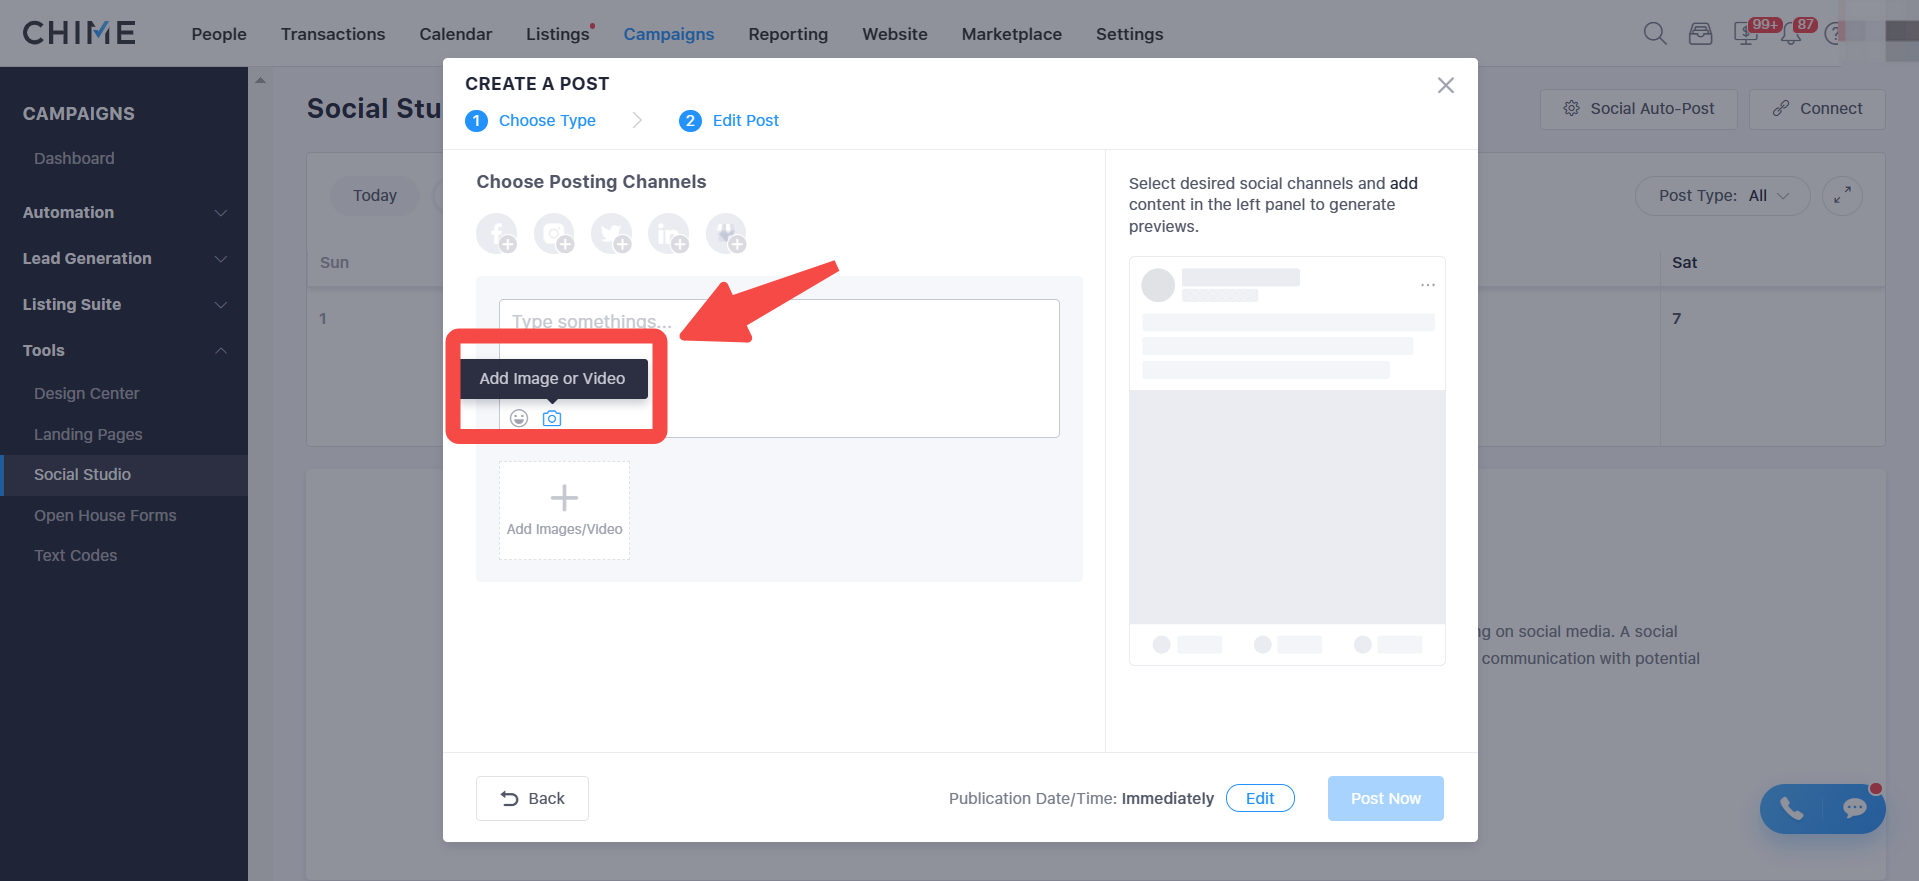Open the notifications bell
1919x881 pixels.
click(1791, 34)
